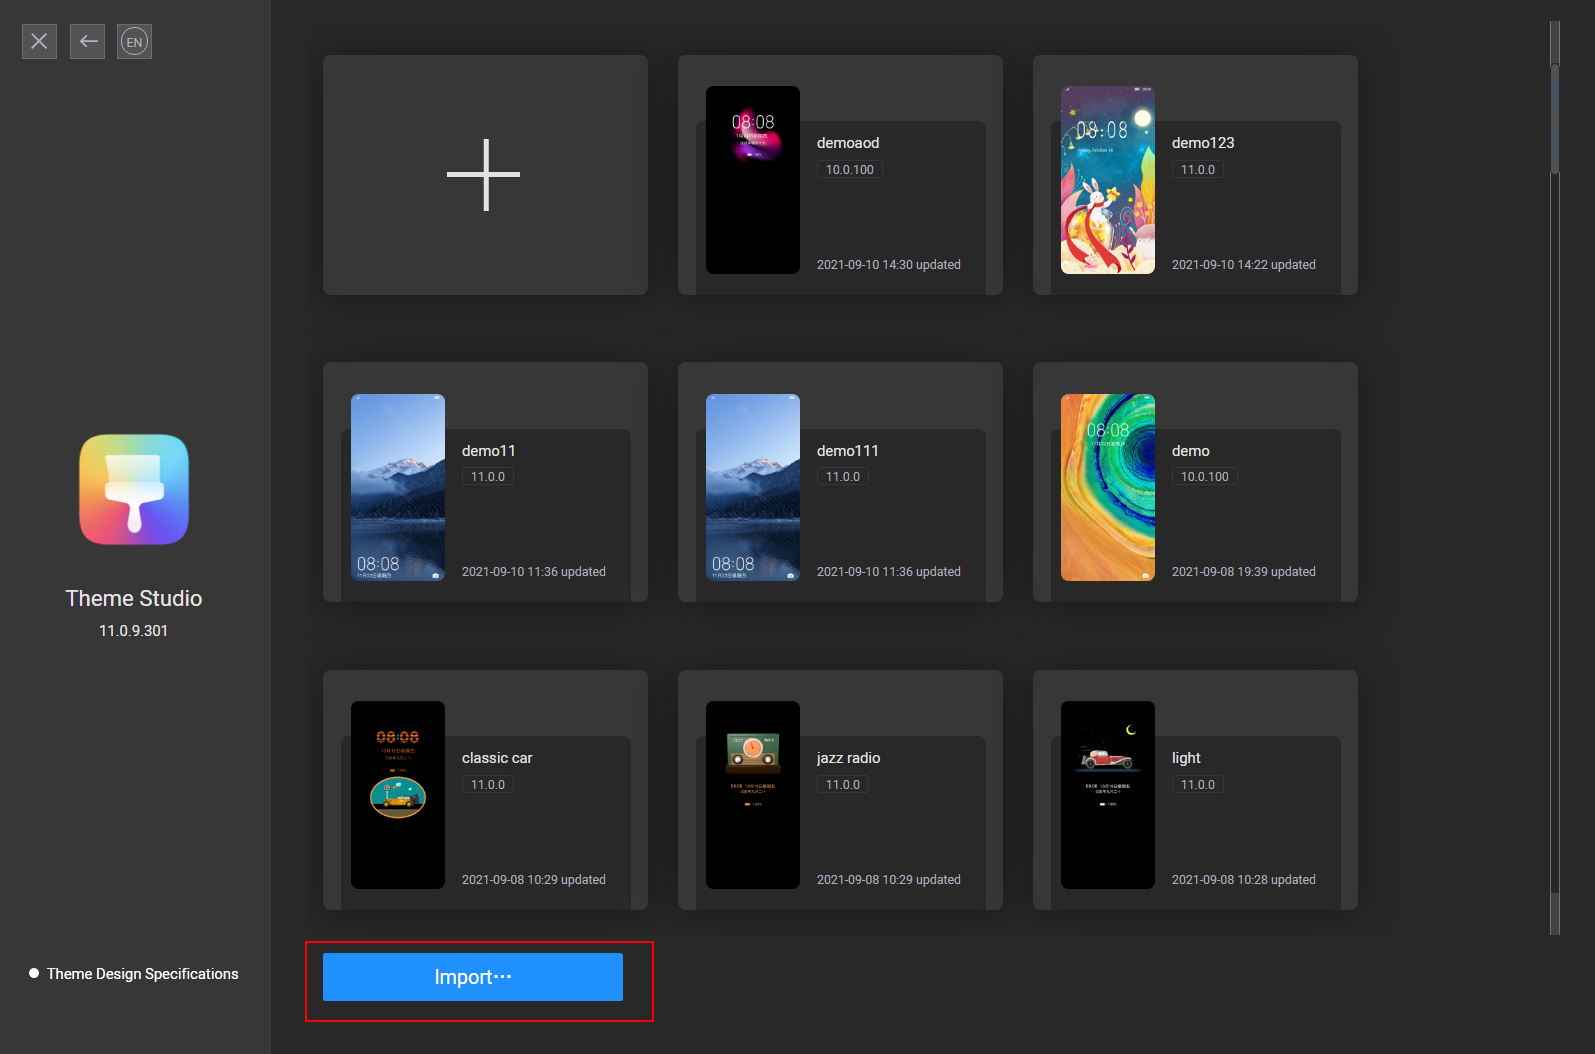Click the Theme Studio version number 11.0.9.301
Image resolution: width=1595 pixels, height=1054 pixels.
pyautogui.click(x=133, y=631)
